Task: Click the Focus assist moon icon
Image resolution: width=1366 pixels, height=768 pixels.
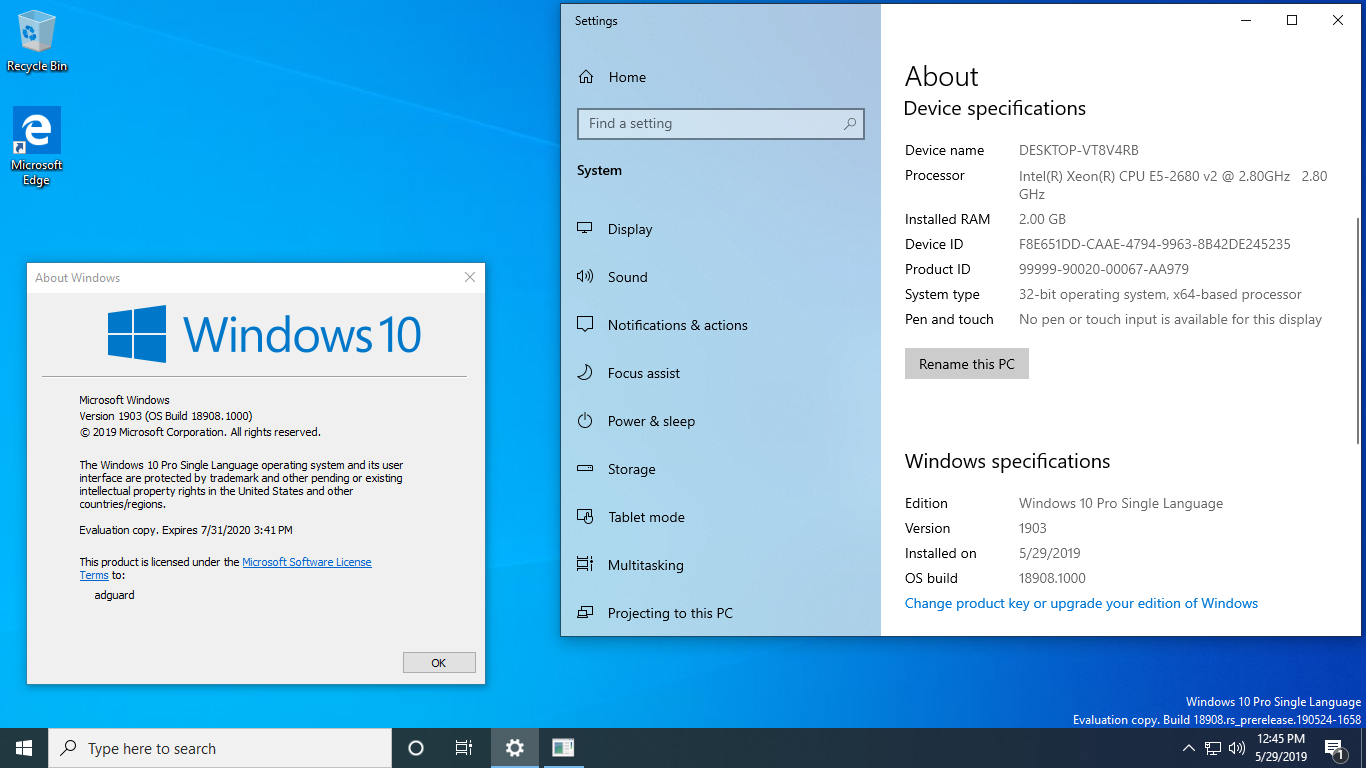Action: point(585,373)
